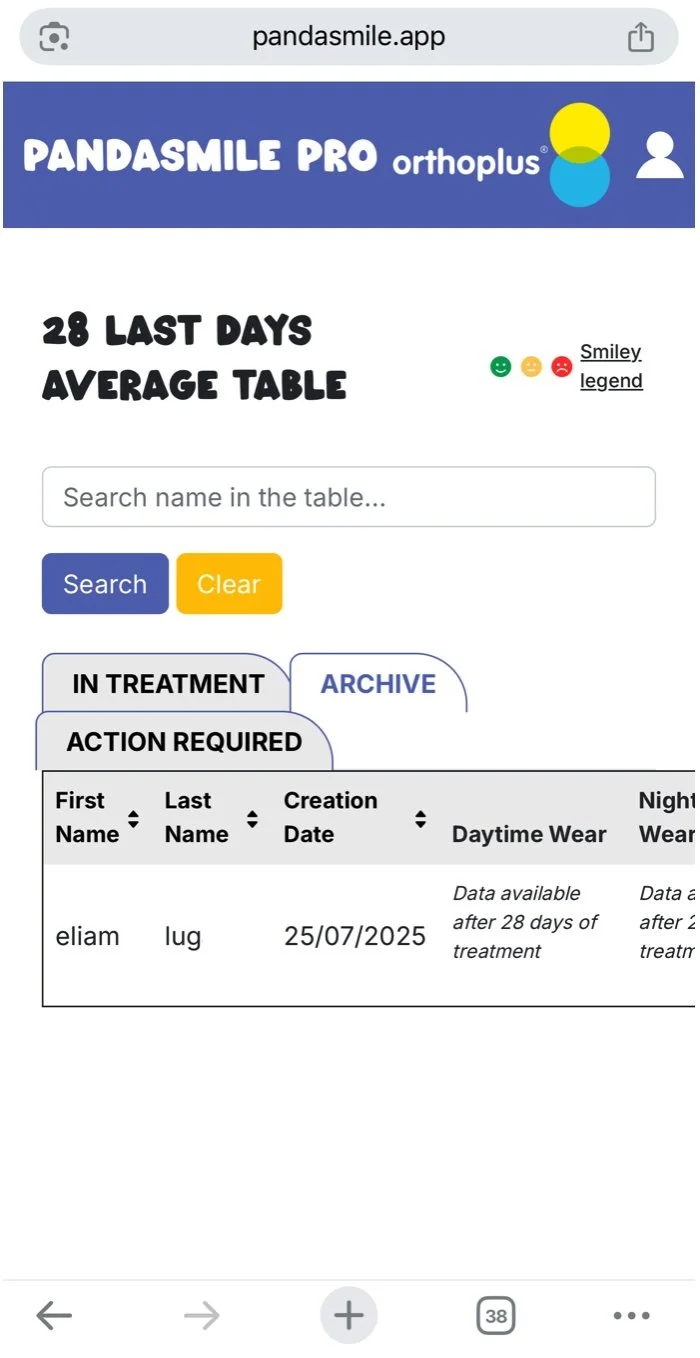Switch to the IN TREATMENT tab
Image resolution: width=700 pixels, height=1358 pixels.
pos(168,684)
